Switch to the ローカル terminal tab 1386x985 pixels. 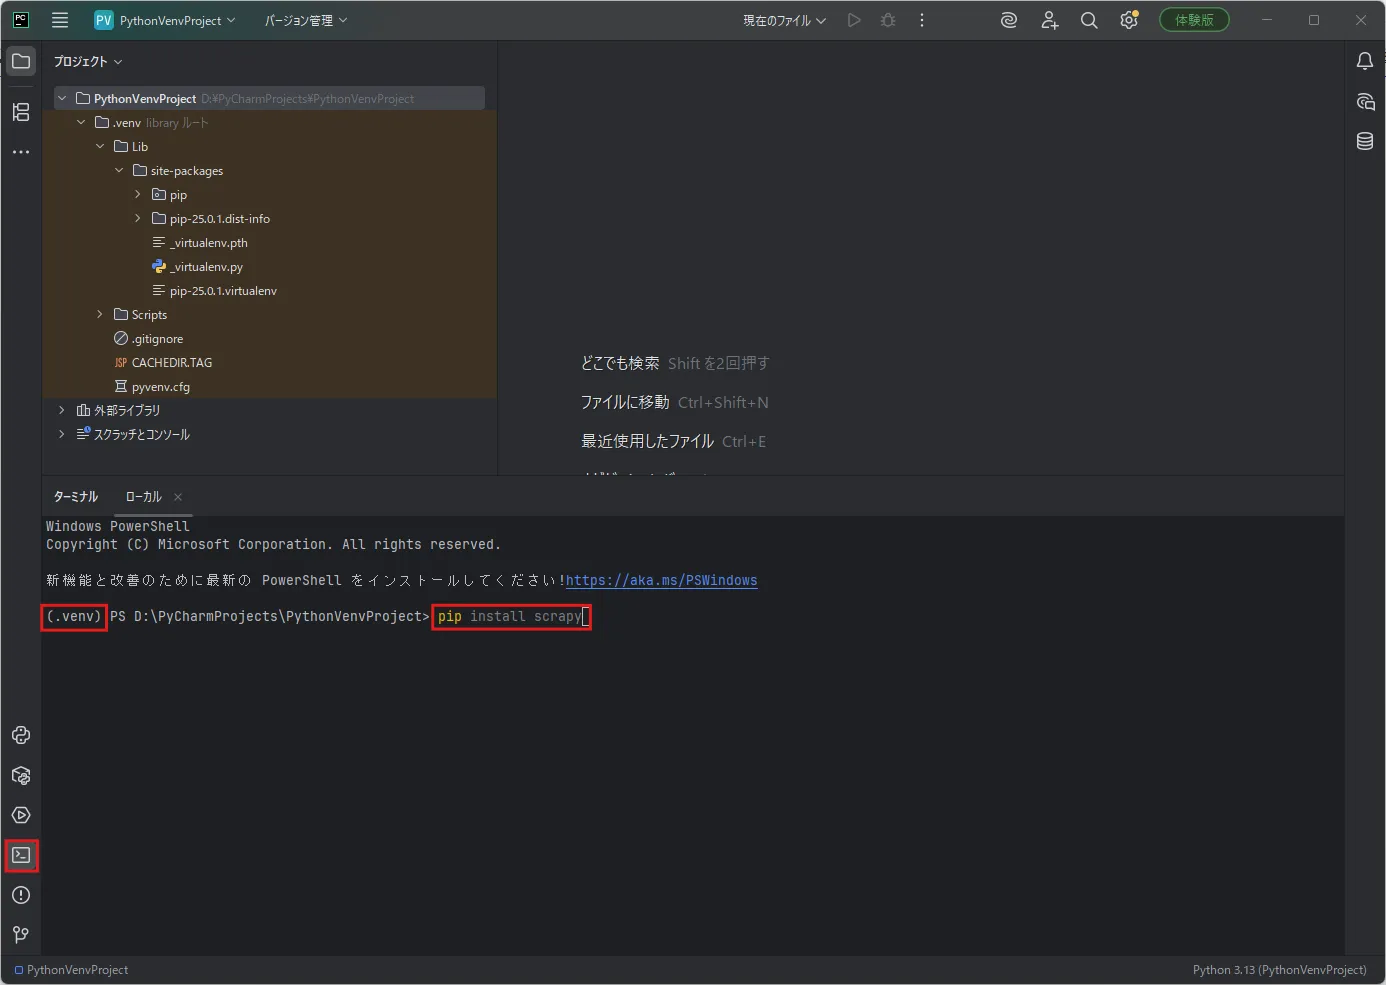(x=143, y=496)
